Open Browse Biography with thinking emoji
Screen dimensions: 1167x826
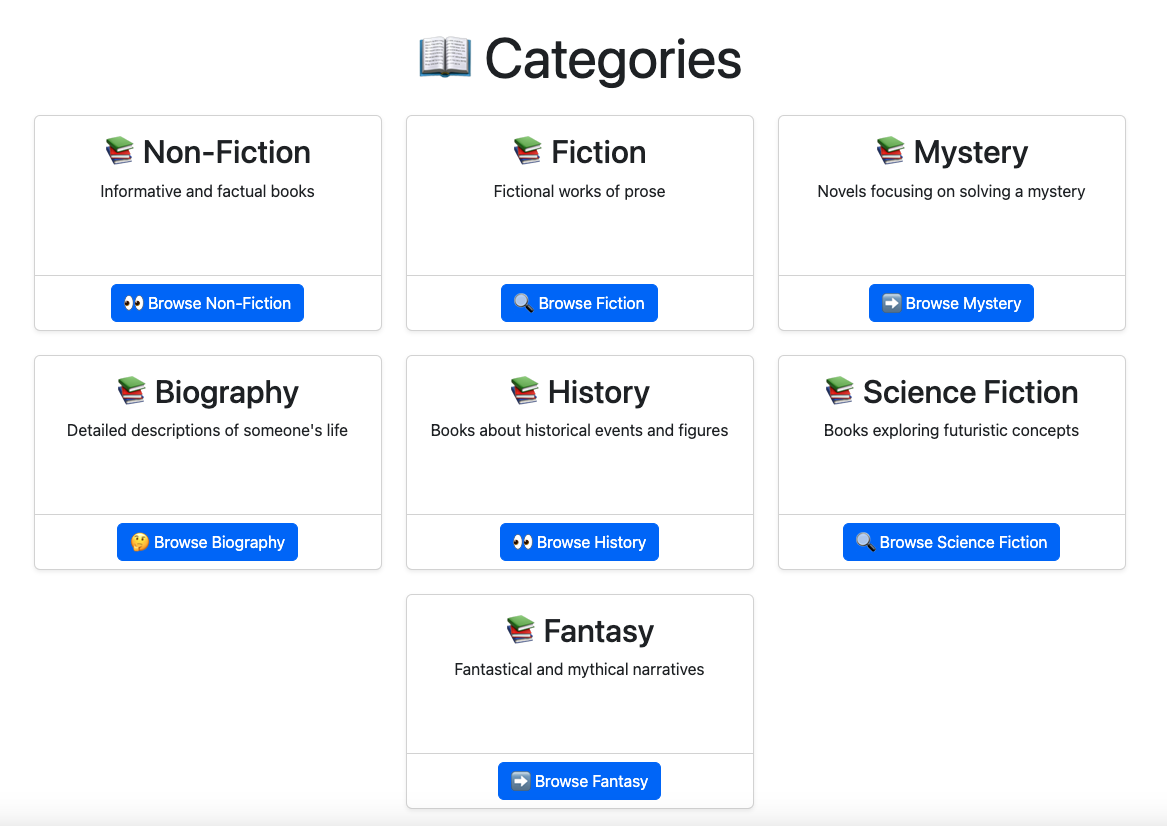click(208, 542)
